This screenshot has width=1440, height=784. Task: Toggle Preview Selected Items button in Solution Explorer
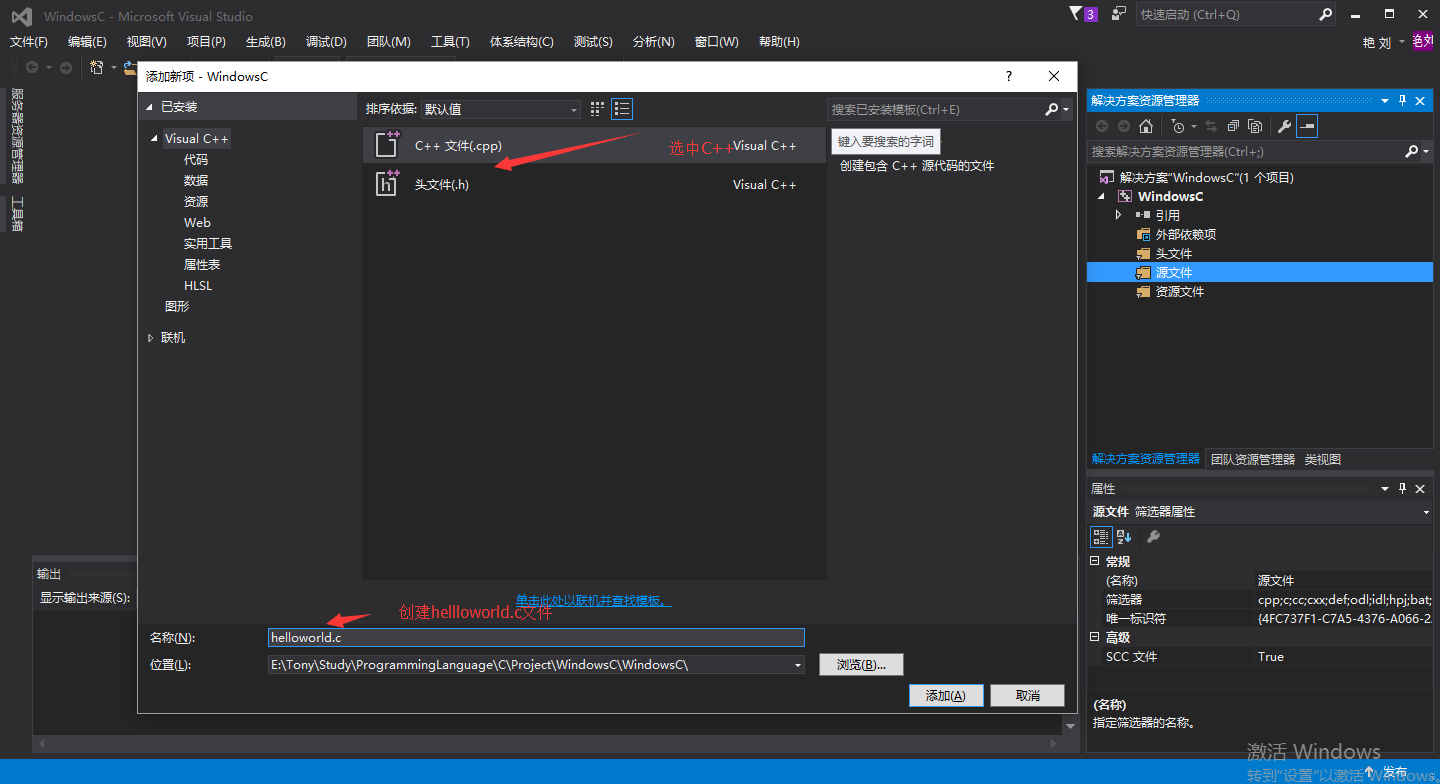tap(1307, 126)
